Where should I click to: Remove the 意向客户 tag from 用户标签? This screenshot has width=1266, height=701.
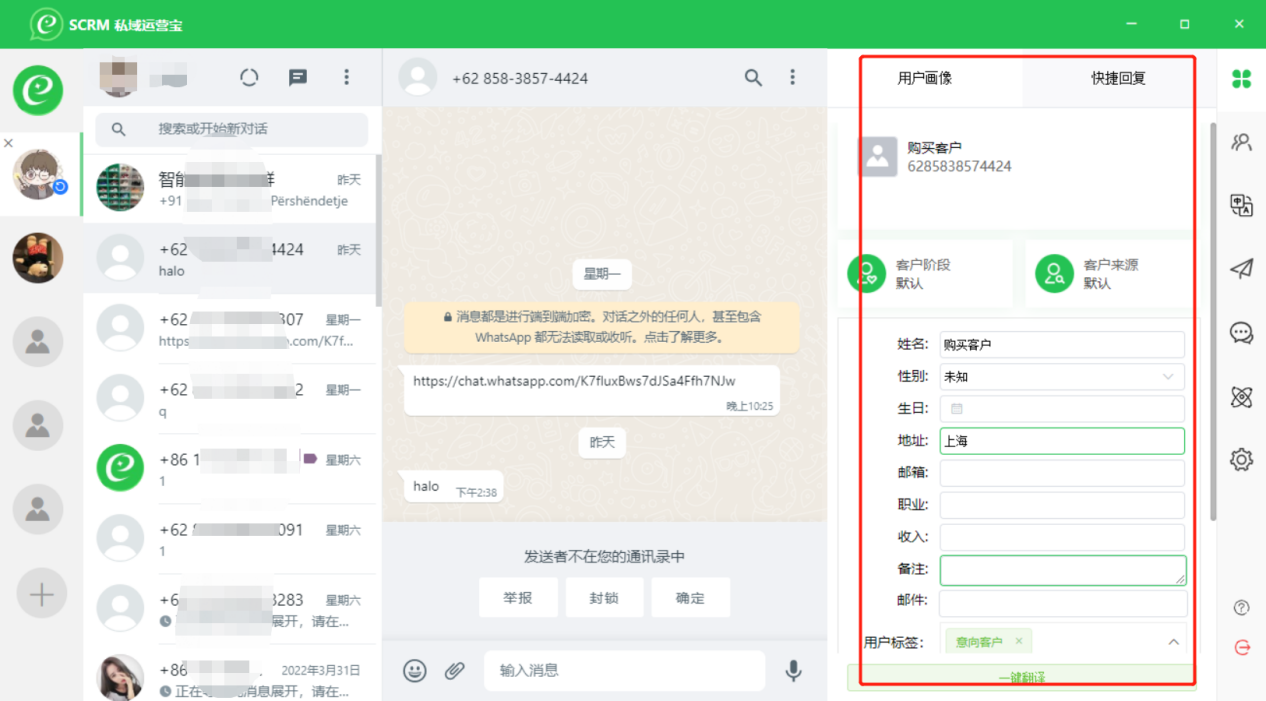1017,641
